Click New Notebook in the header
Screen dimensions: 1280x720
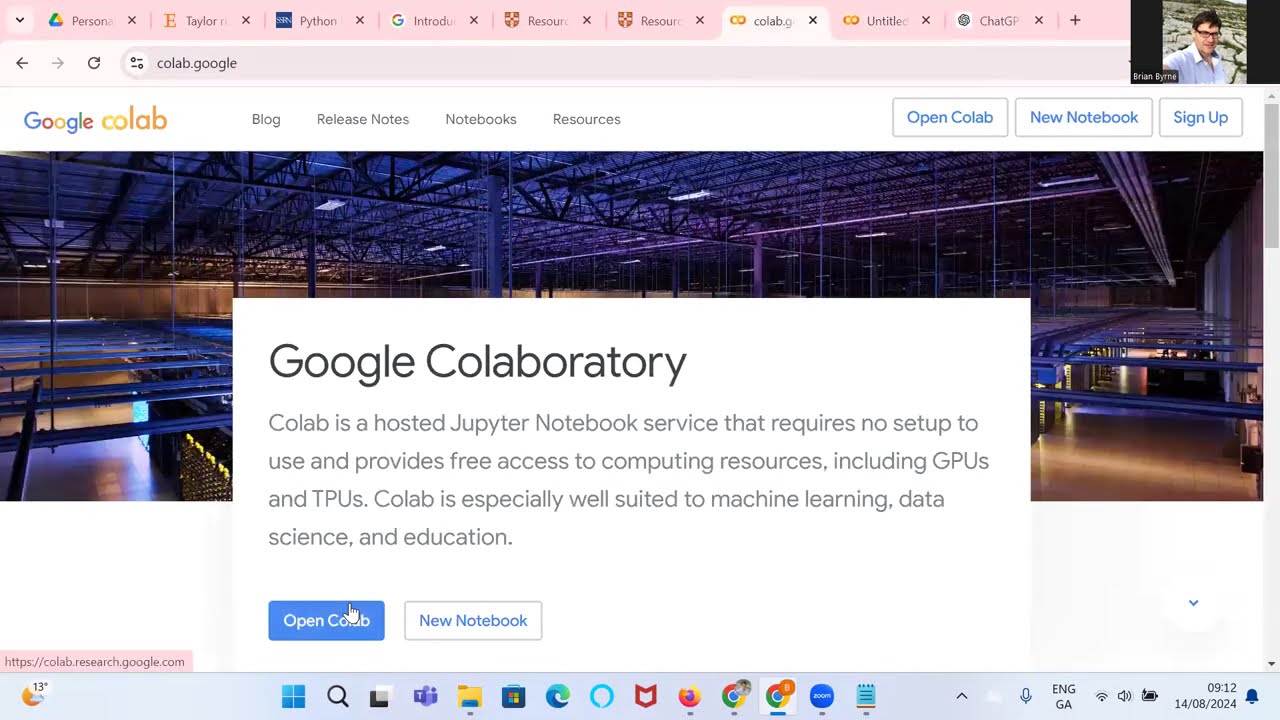[x=1084, y=117]
